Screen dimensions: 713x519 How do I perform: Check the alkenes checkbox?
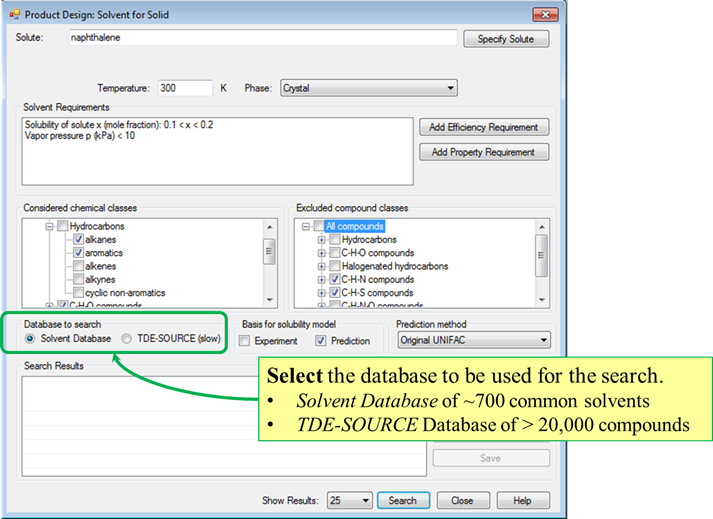[x=78, y=266]
